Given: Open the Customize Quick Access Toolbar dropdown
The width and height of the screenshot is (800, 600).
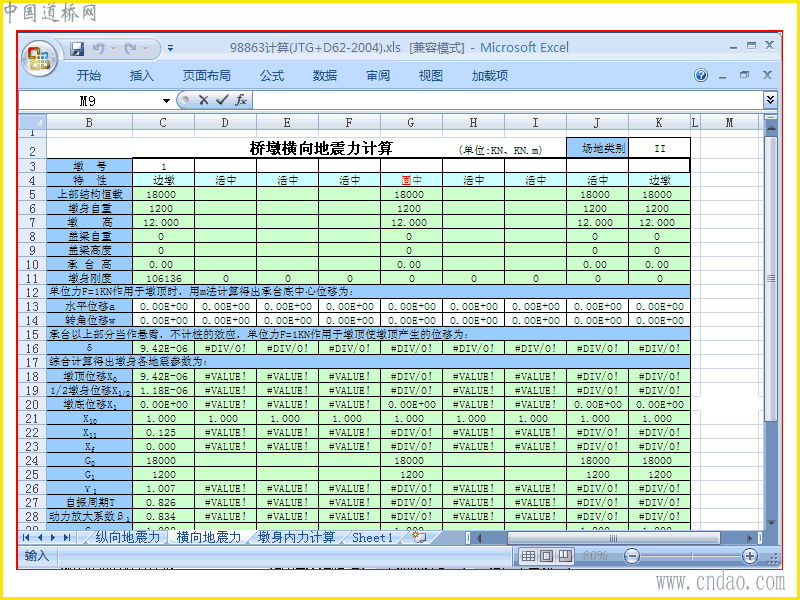Looking at the screenshot, I should coord(170,48).
